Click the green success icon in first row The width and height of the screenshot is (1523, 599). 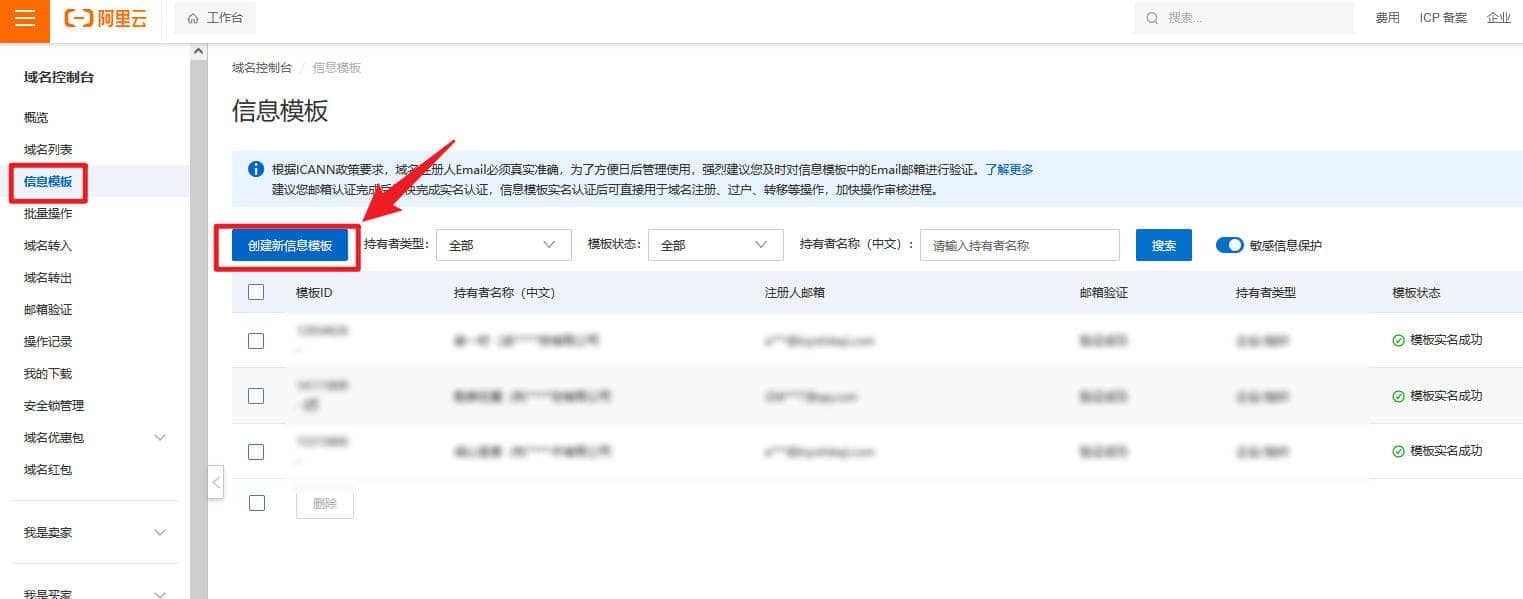[x=1398, y=340]
